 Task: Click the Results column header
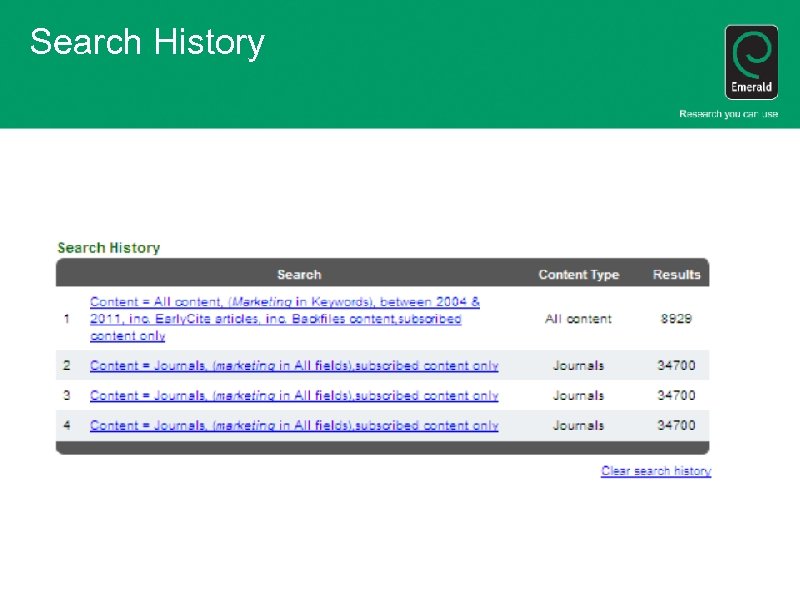pyautogui.click(x=676, y=274)
